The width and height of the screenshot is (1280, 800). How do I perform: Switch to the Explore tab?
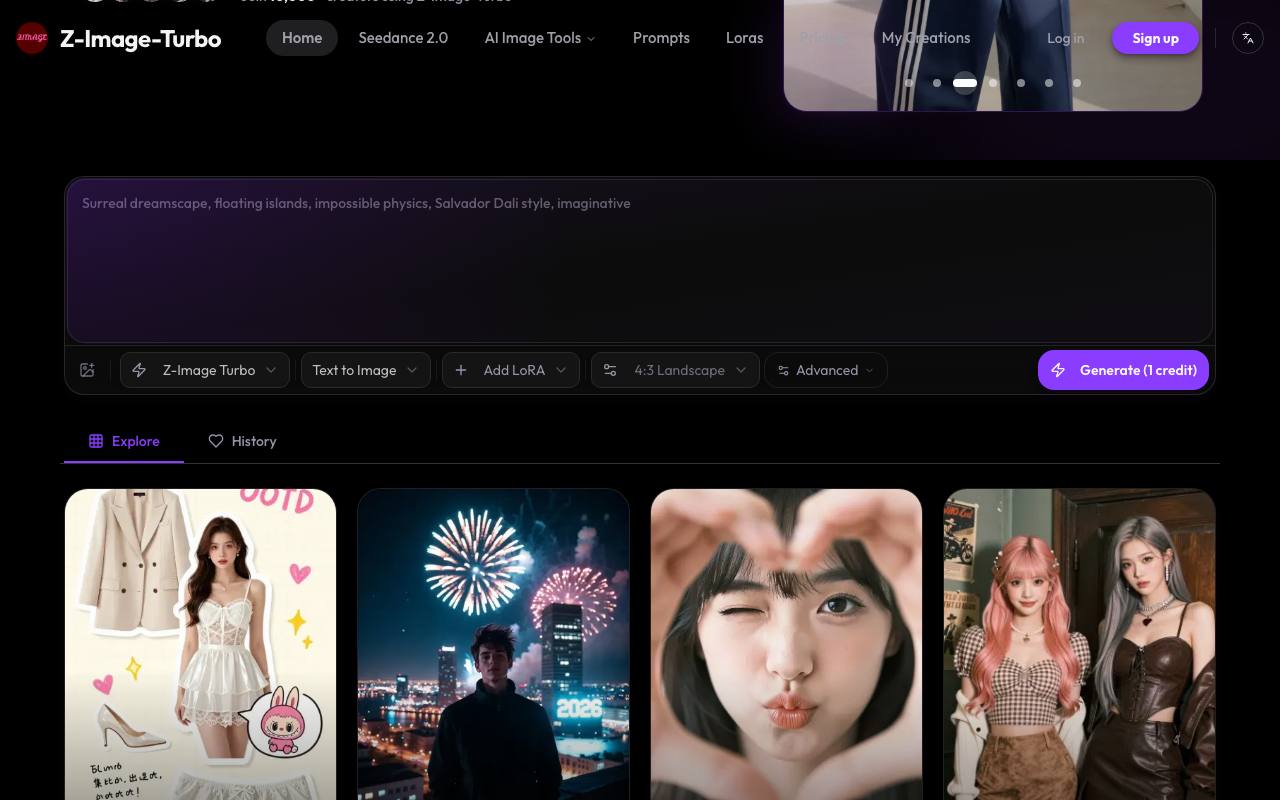124,441
